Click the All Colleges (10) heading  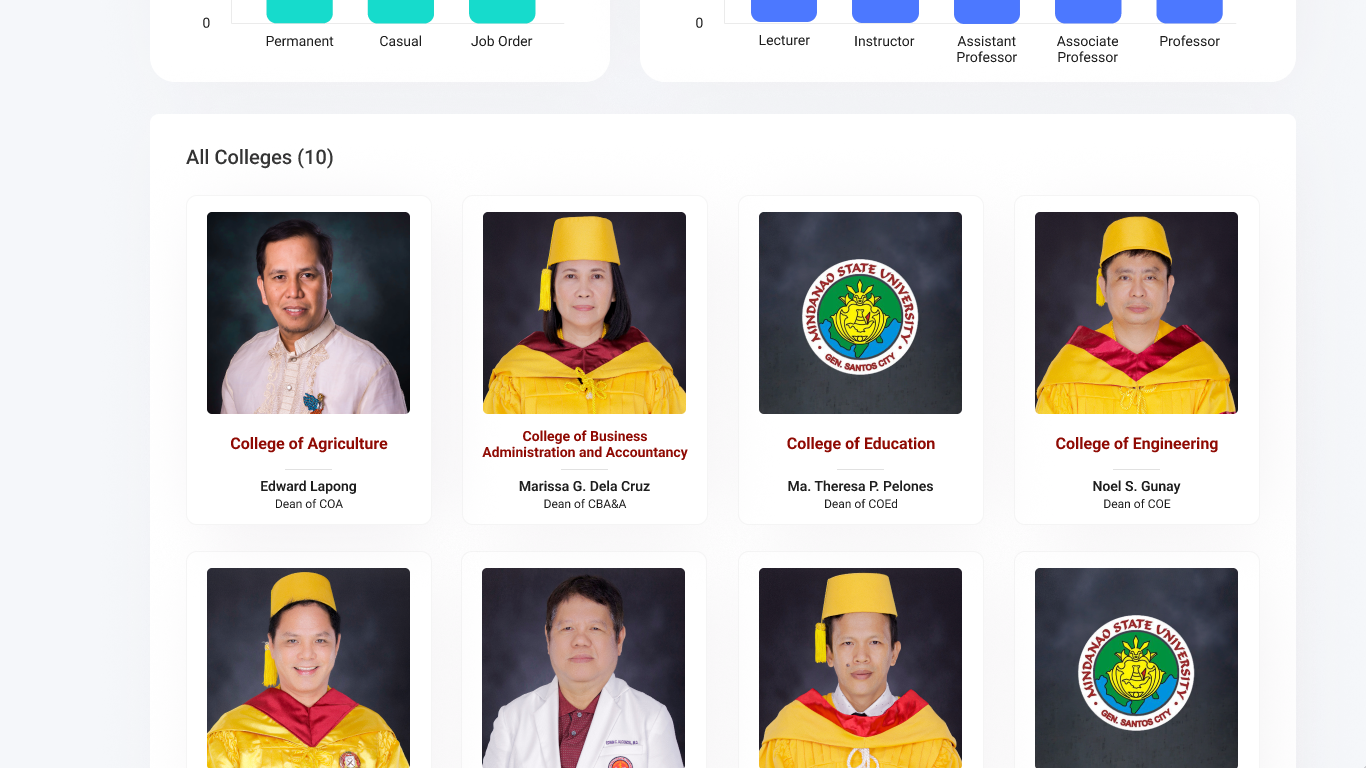(x=260, y=157)
